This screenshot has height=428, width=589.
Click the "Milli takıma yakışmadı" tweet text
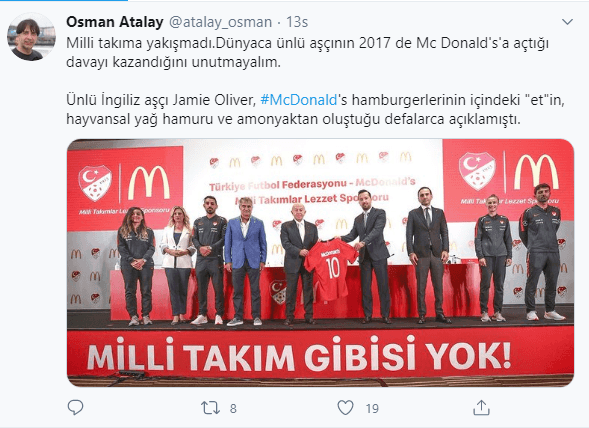(x=307, y=53)
